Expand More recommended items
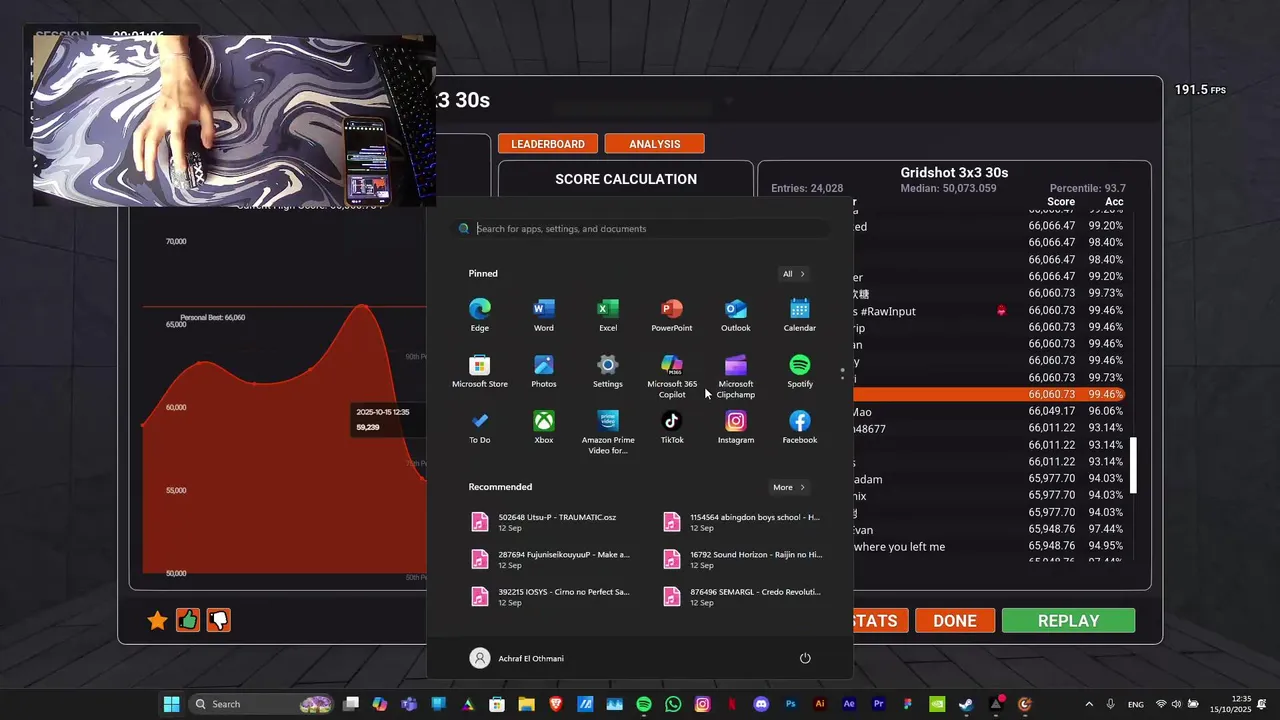Image resolution: width=1280 pixels, height=720 pixels. pyautogui.click(x=789, y=487)
